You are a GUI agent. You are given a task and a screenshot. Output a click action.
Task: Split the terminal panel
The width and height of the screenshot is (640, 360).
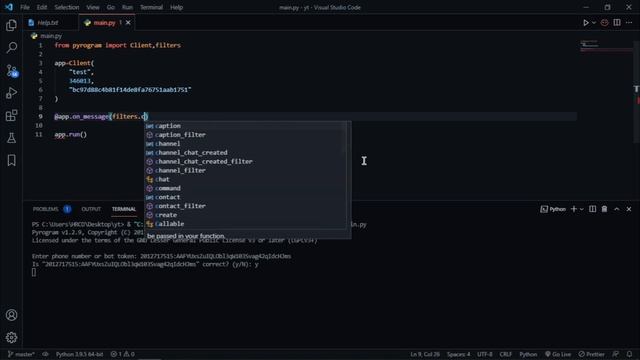tap(592, 209)
